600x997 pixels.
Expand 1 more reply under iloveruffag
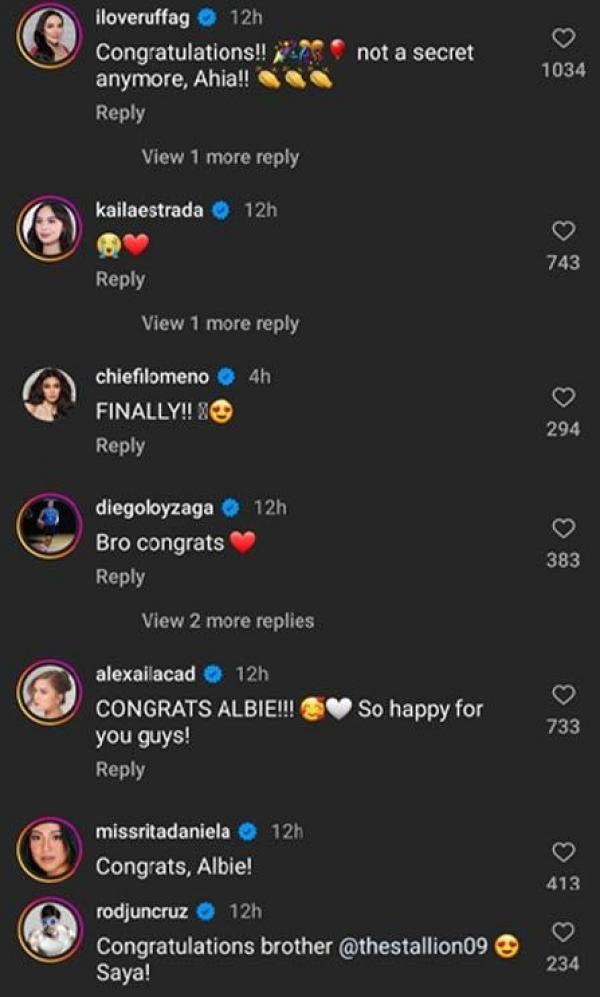[x=220, y=157]
